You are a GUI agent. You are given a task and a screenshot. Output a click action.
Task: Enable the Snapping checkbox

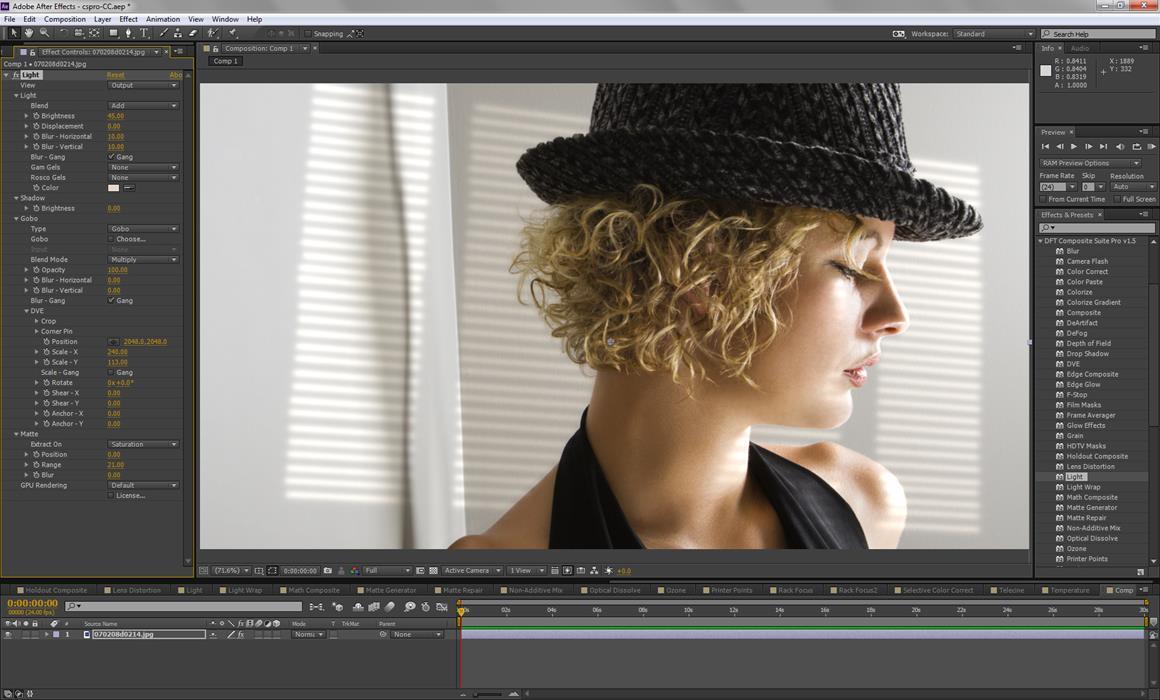307,33
